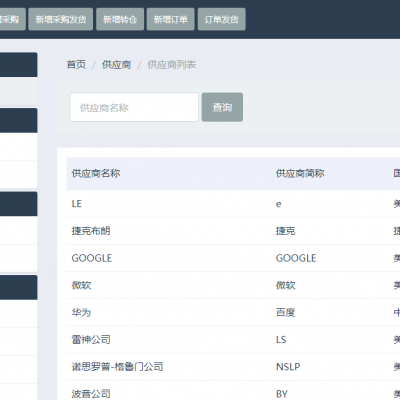Select the 雷神公司 supplier row
This screenshot has width=400, height=400.
(233, 340)
